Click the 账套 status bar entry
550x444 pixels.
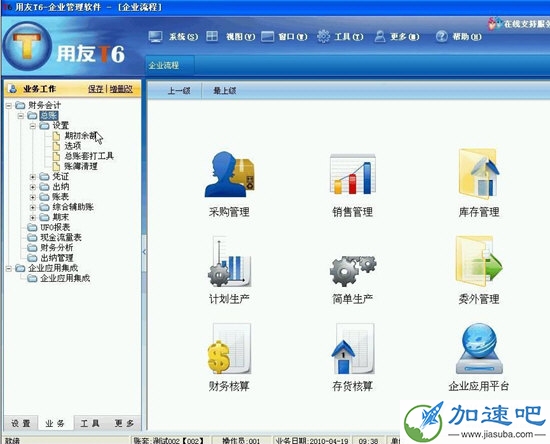(x=169, y=440)
